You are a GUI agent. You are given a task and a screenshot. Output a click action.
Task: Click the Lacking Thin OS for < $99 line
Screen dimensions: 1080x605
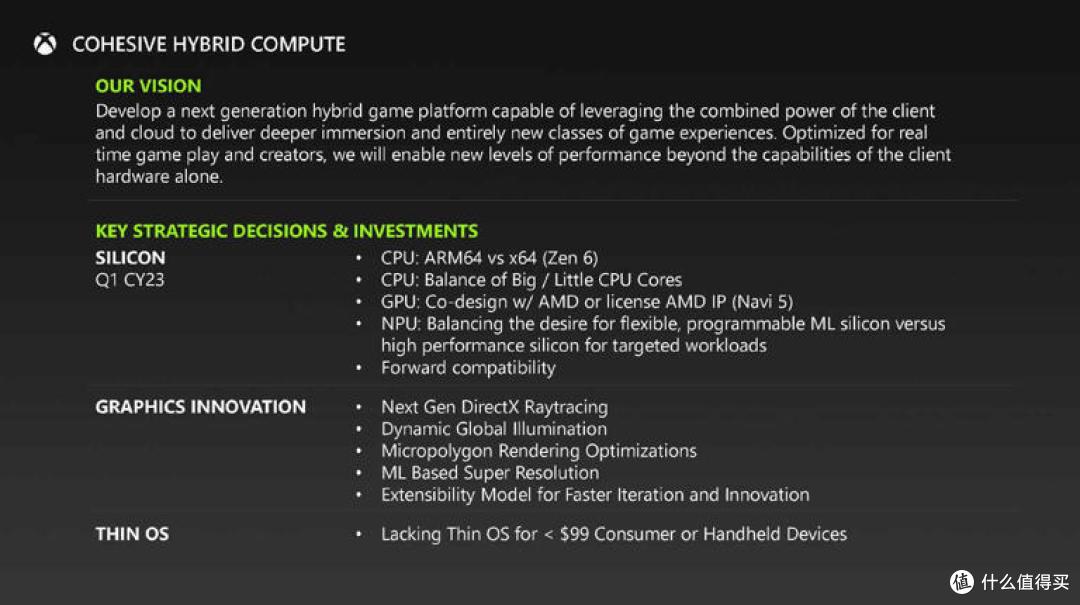point(613,534)
